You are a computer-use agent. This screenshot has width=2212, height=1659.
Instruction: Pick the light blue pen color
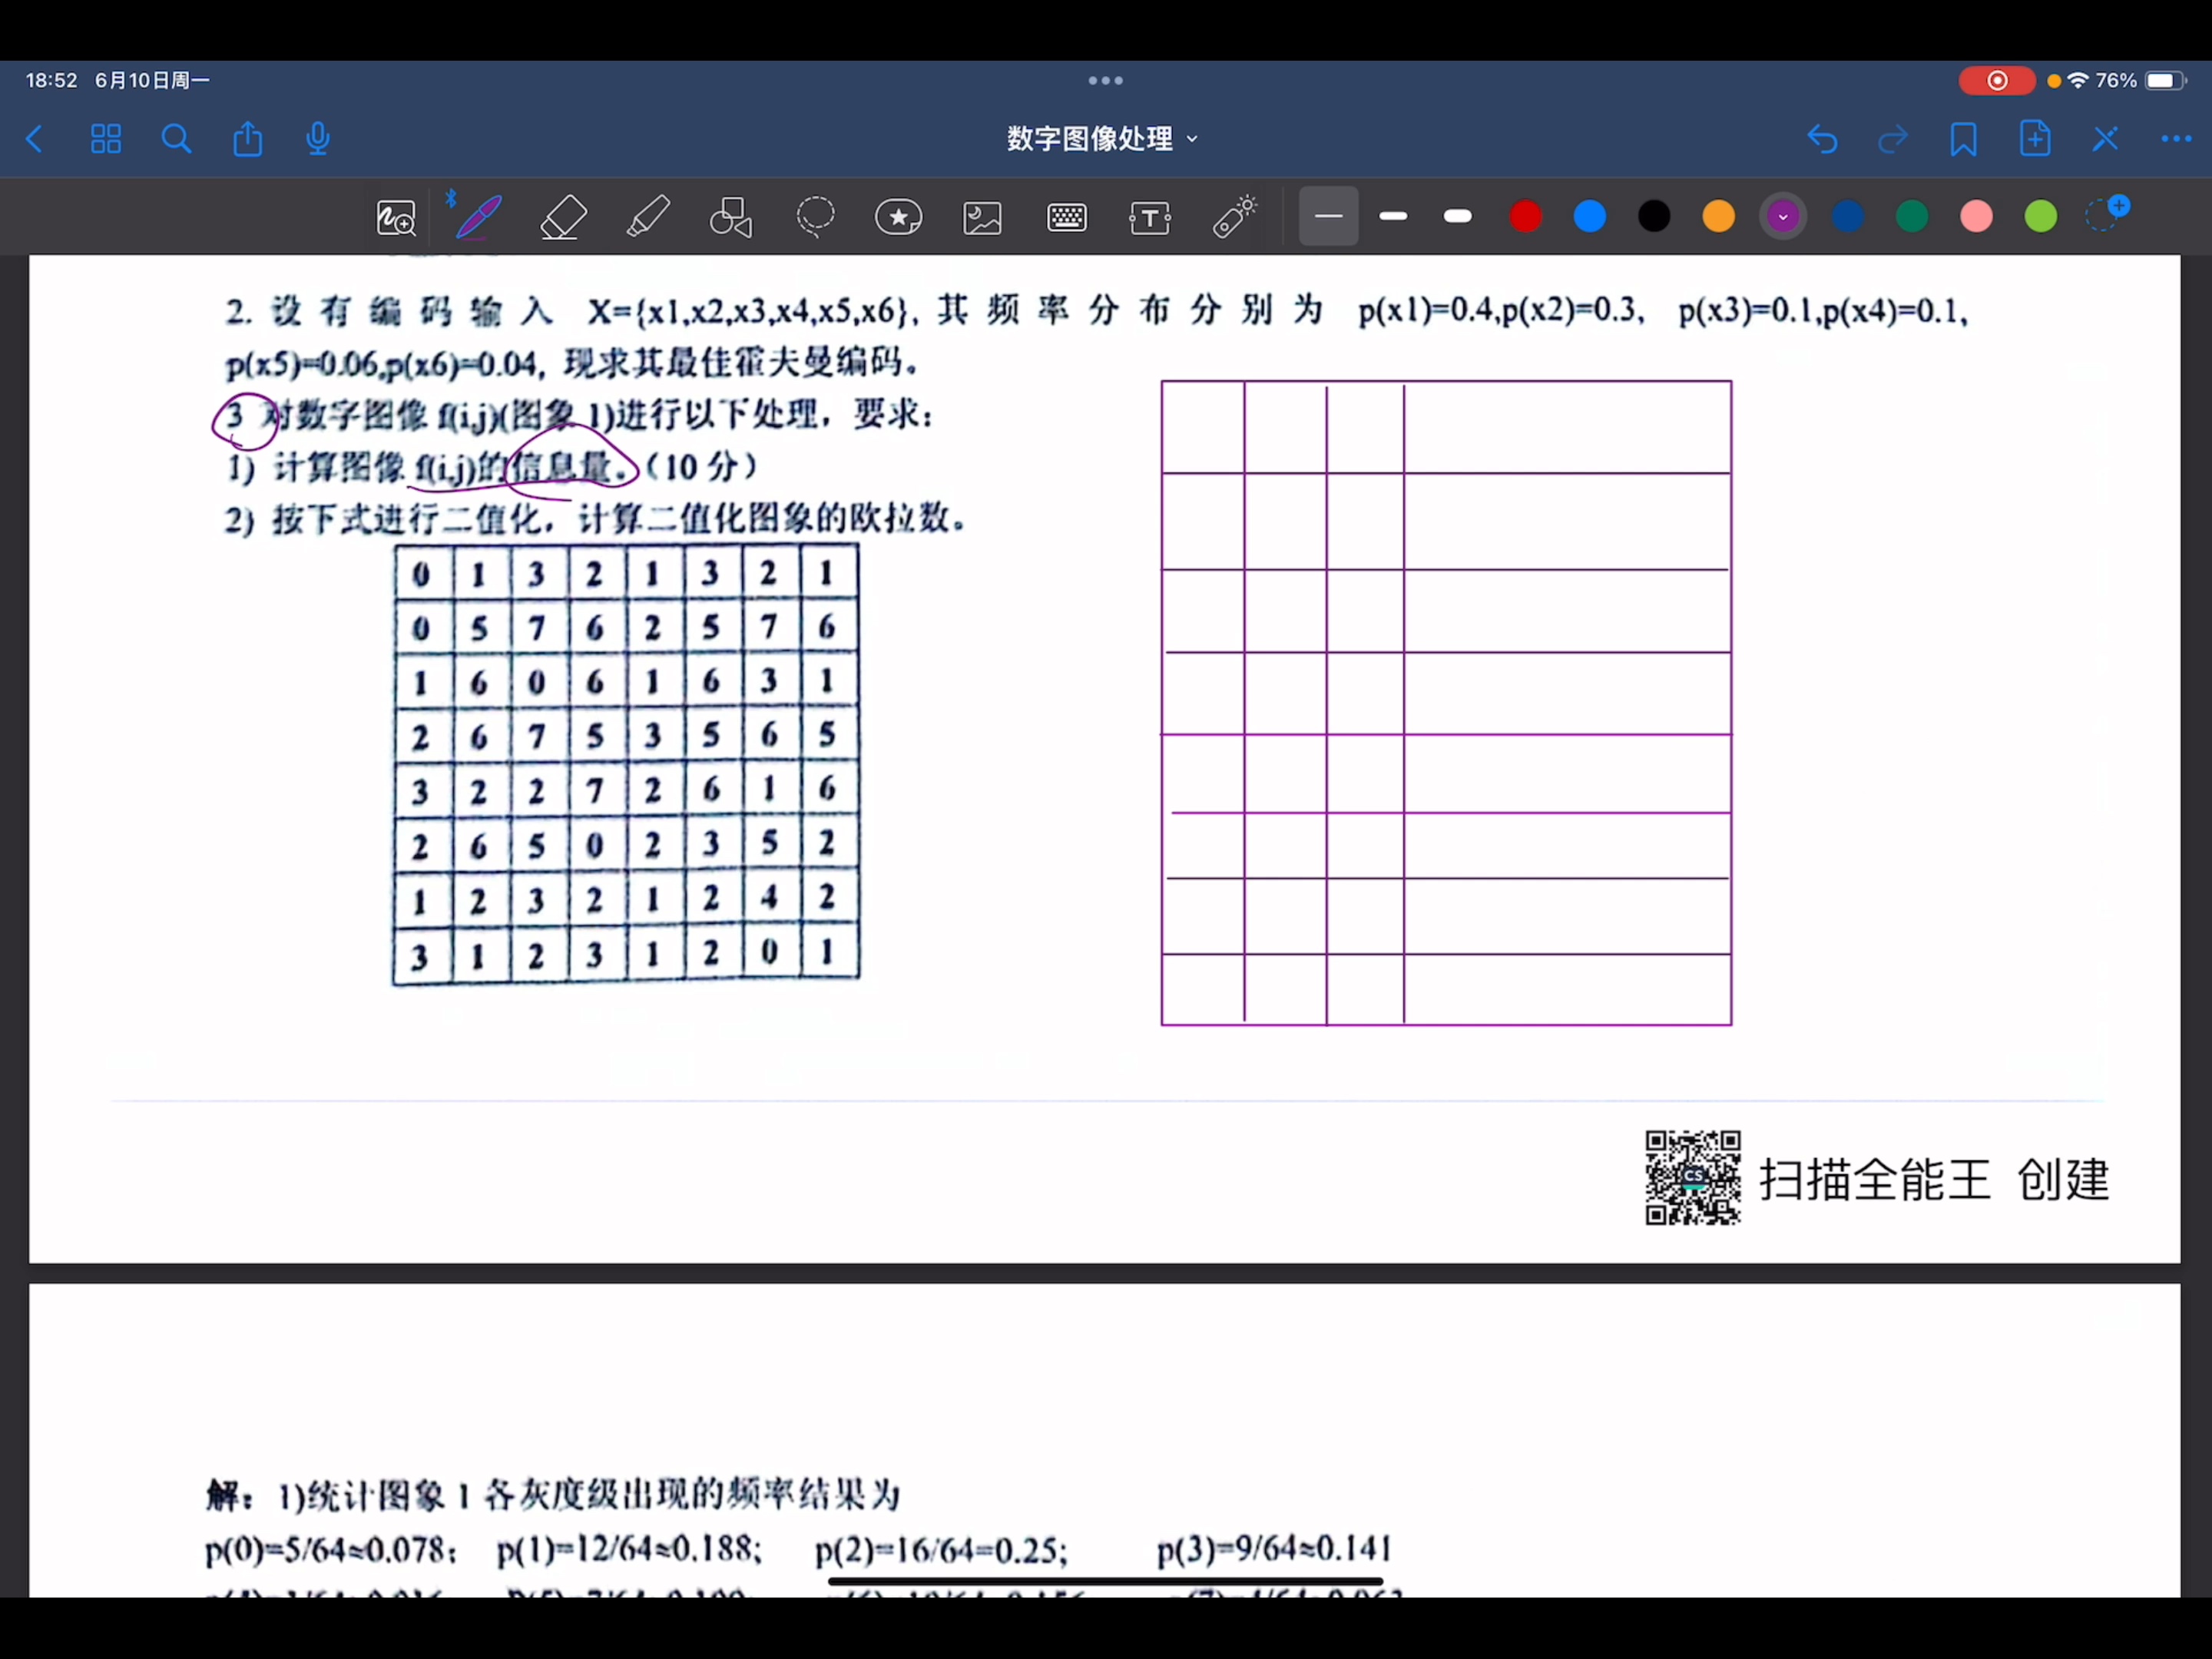point(1589,216)
